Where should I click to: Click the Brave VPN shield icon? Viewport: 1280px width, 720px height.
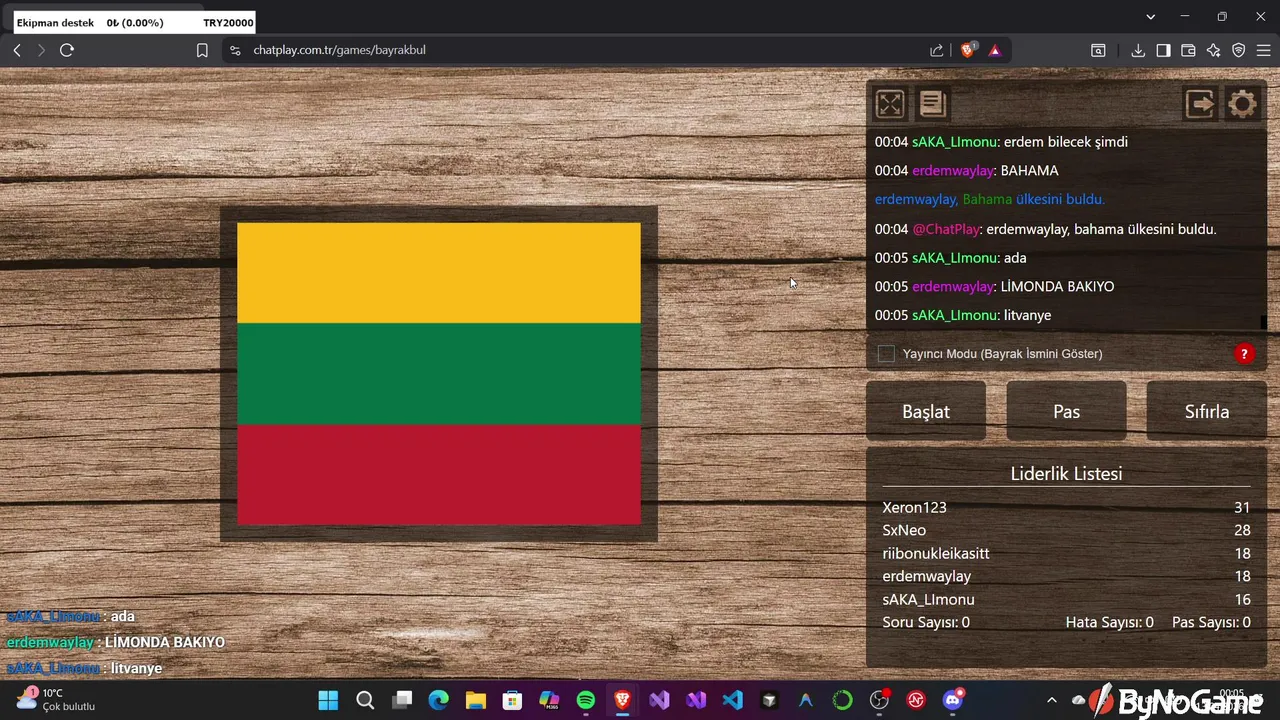[x=1238, y=50]
